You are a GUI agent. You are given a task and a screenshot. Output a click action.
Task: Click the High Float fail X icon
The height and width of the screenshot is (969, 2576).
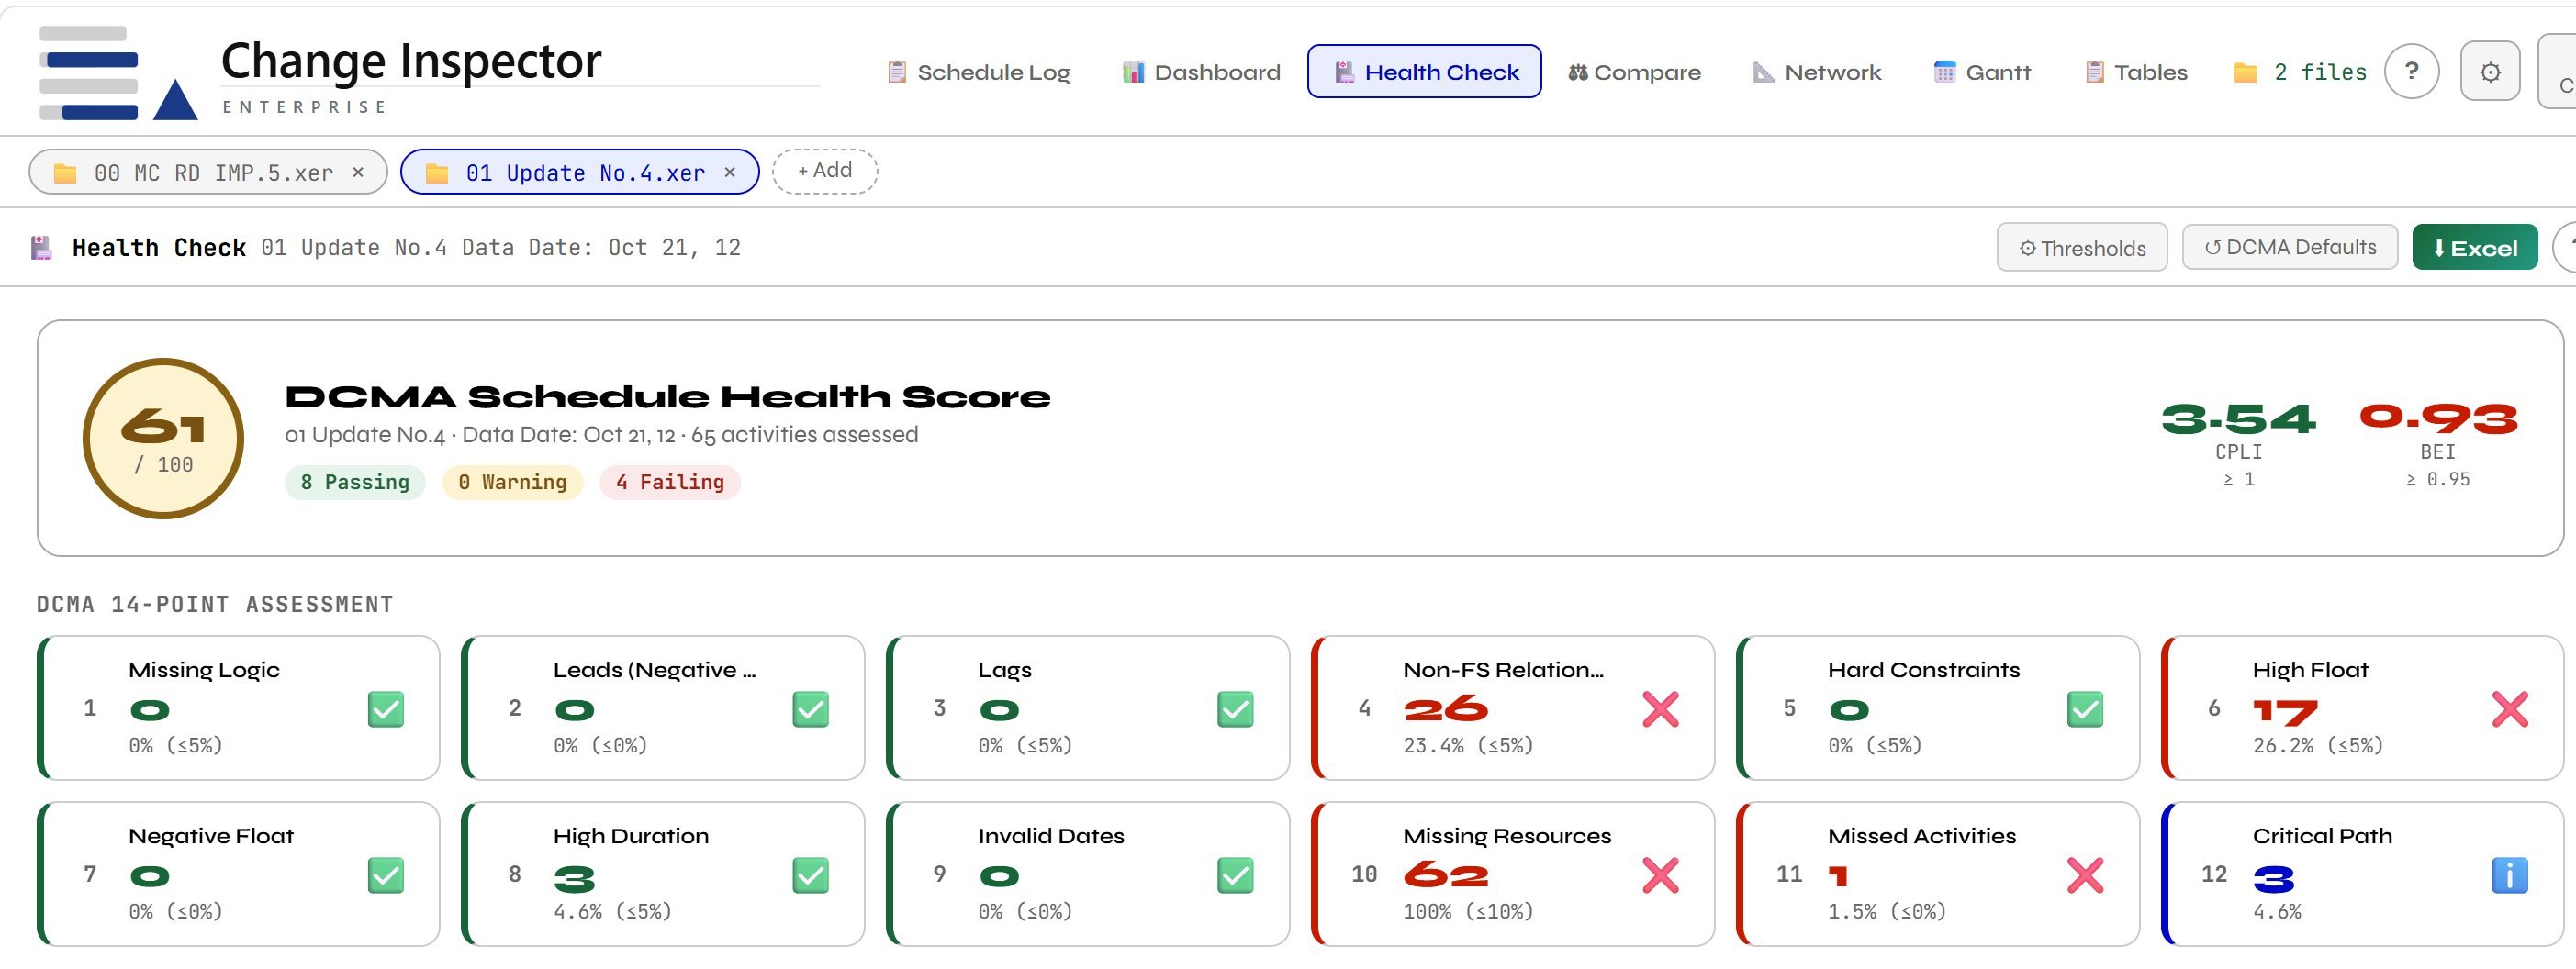point(2510,710)
